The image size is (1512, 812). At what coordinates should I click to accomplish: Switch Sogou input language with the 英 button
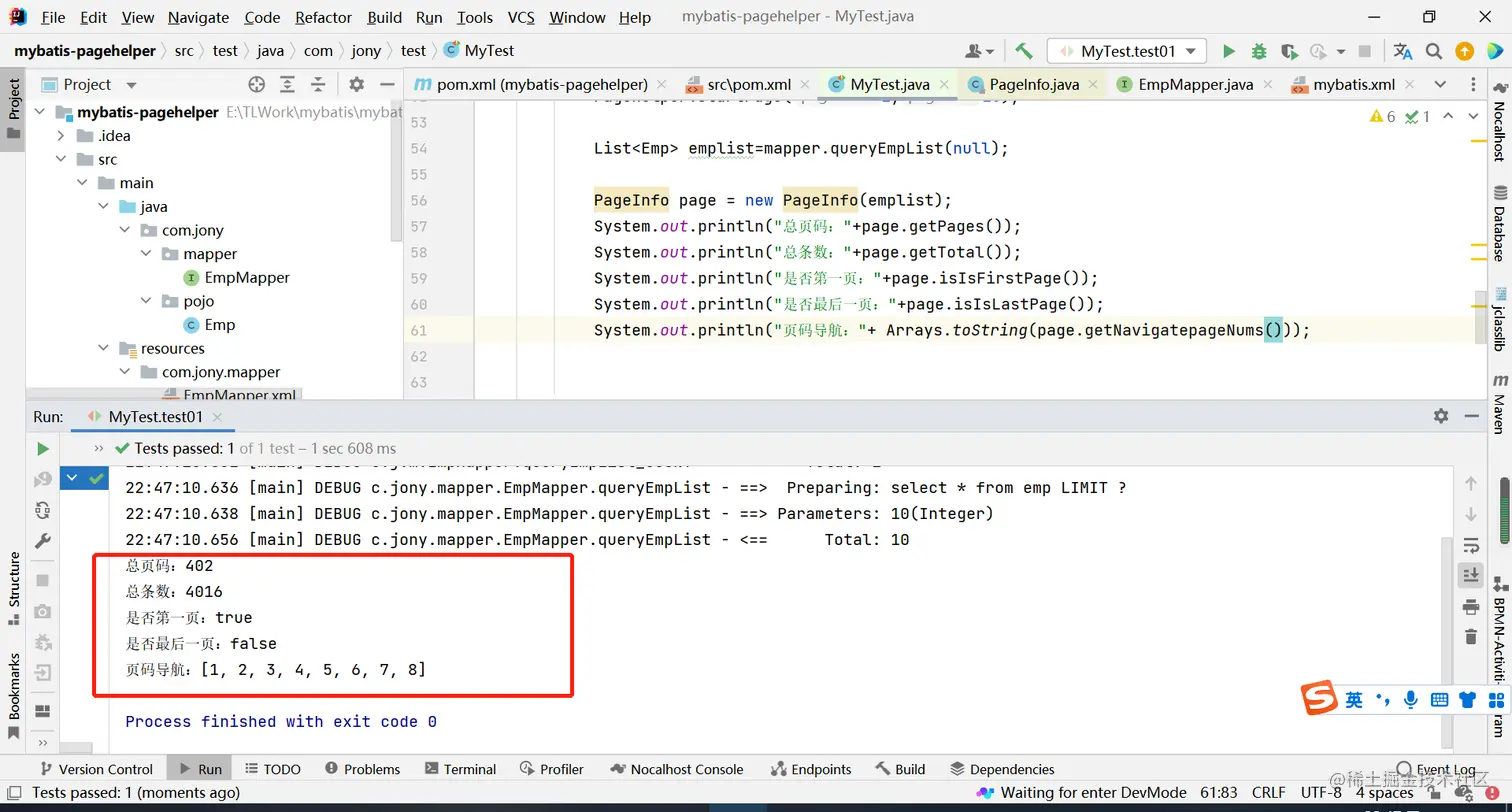point(1354,700)
